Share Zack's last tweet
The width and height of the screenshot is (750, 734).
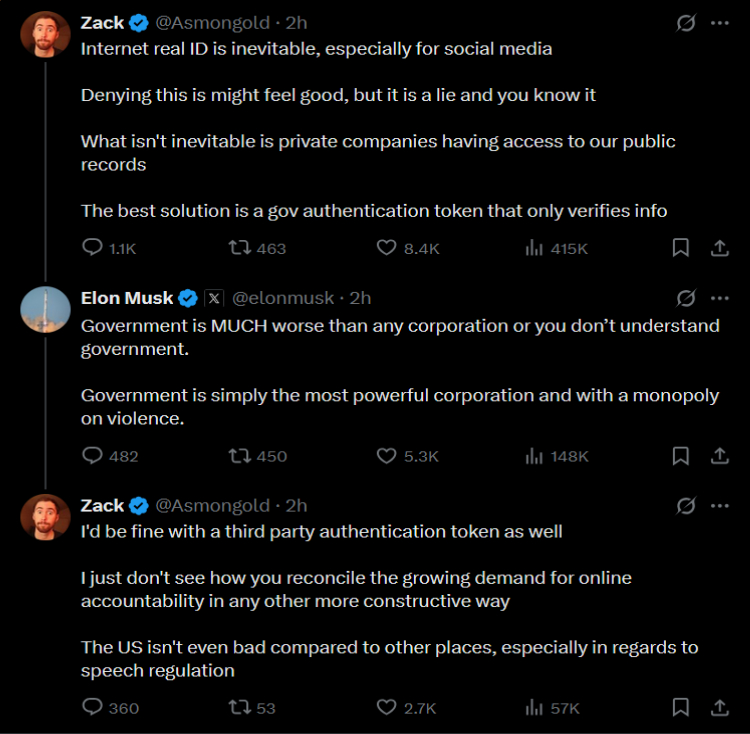(719, 708)
